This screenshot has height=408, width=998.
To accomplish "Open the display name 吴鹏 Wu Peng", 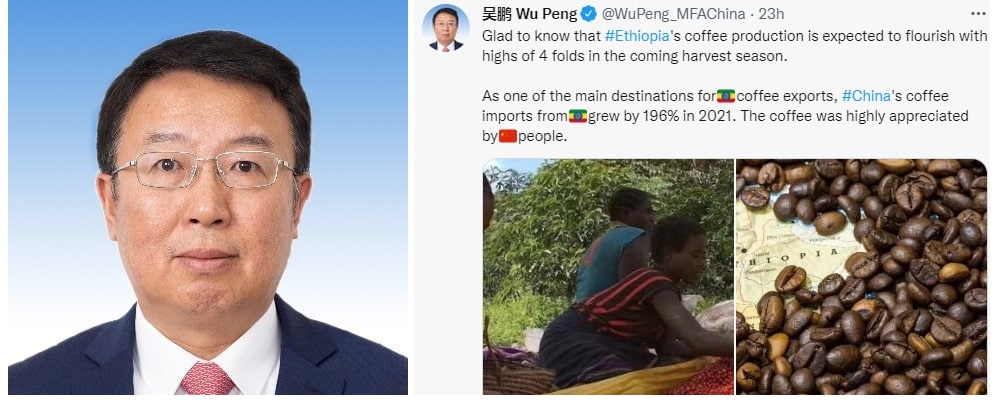I will 530,13.
